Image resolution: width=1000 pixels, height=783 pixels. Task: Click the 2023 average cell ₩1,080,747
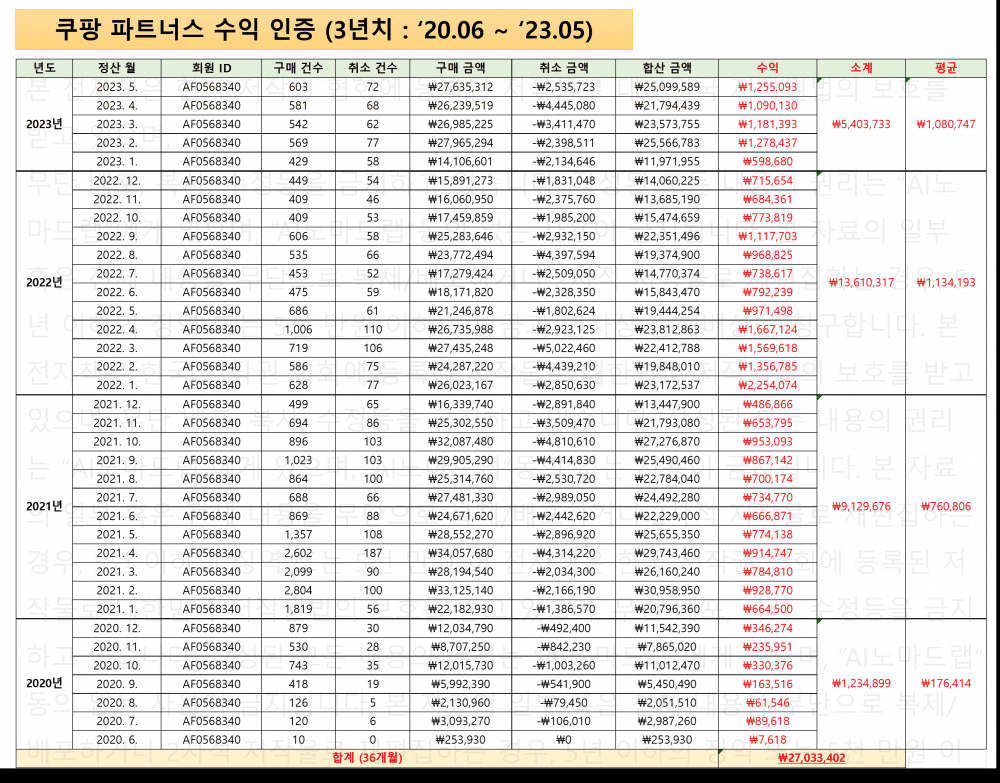[945, 124]
